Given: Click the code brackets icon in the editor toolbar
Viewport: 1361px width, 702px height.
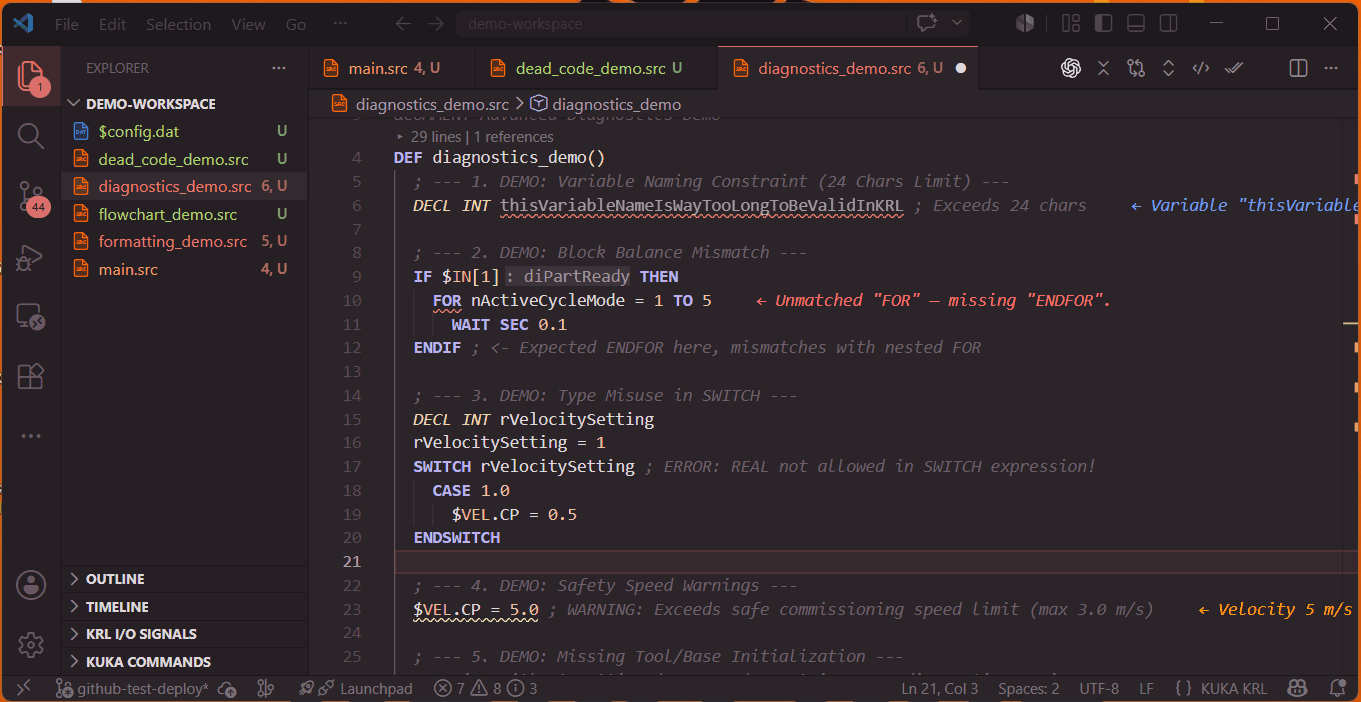Looking at the screenshot, I should [x=1201, y=68].
